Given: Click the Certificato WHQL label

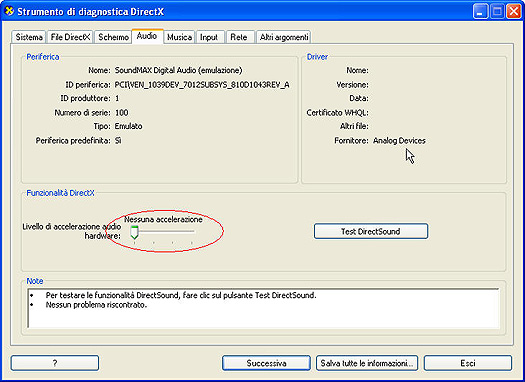Looking at the screenshot, I should click(337, 113).
